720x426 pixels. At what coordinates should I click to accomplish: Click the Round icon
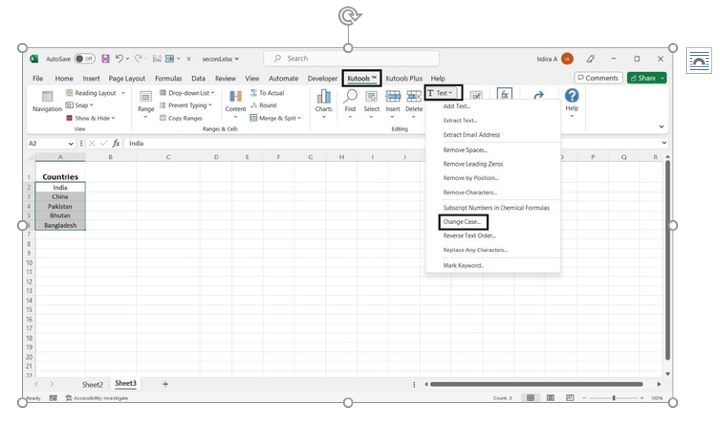click(x=253, y=105)
